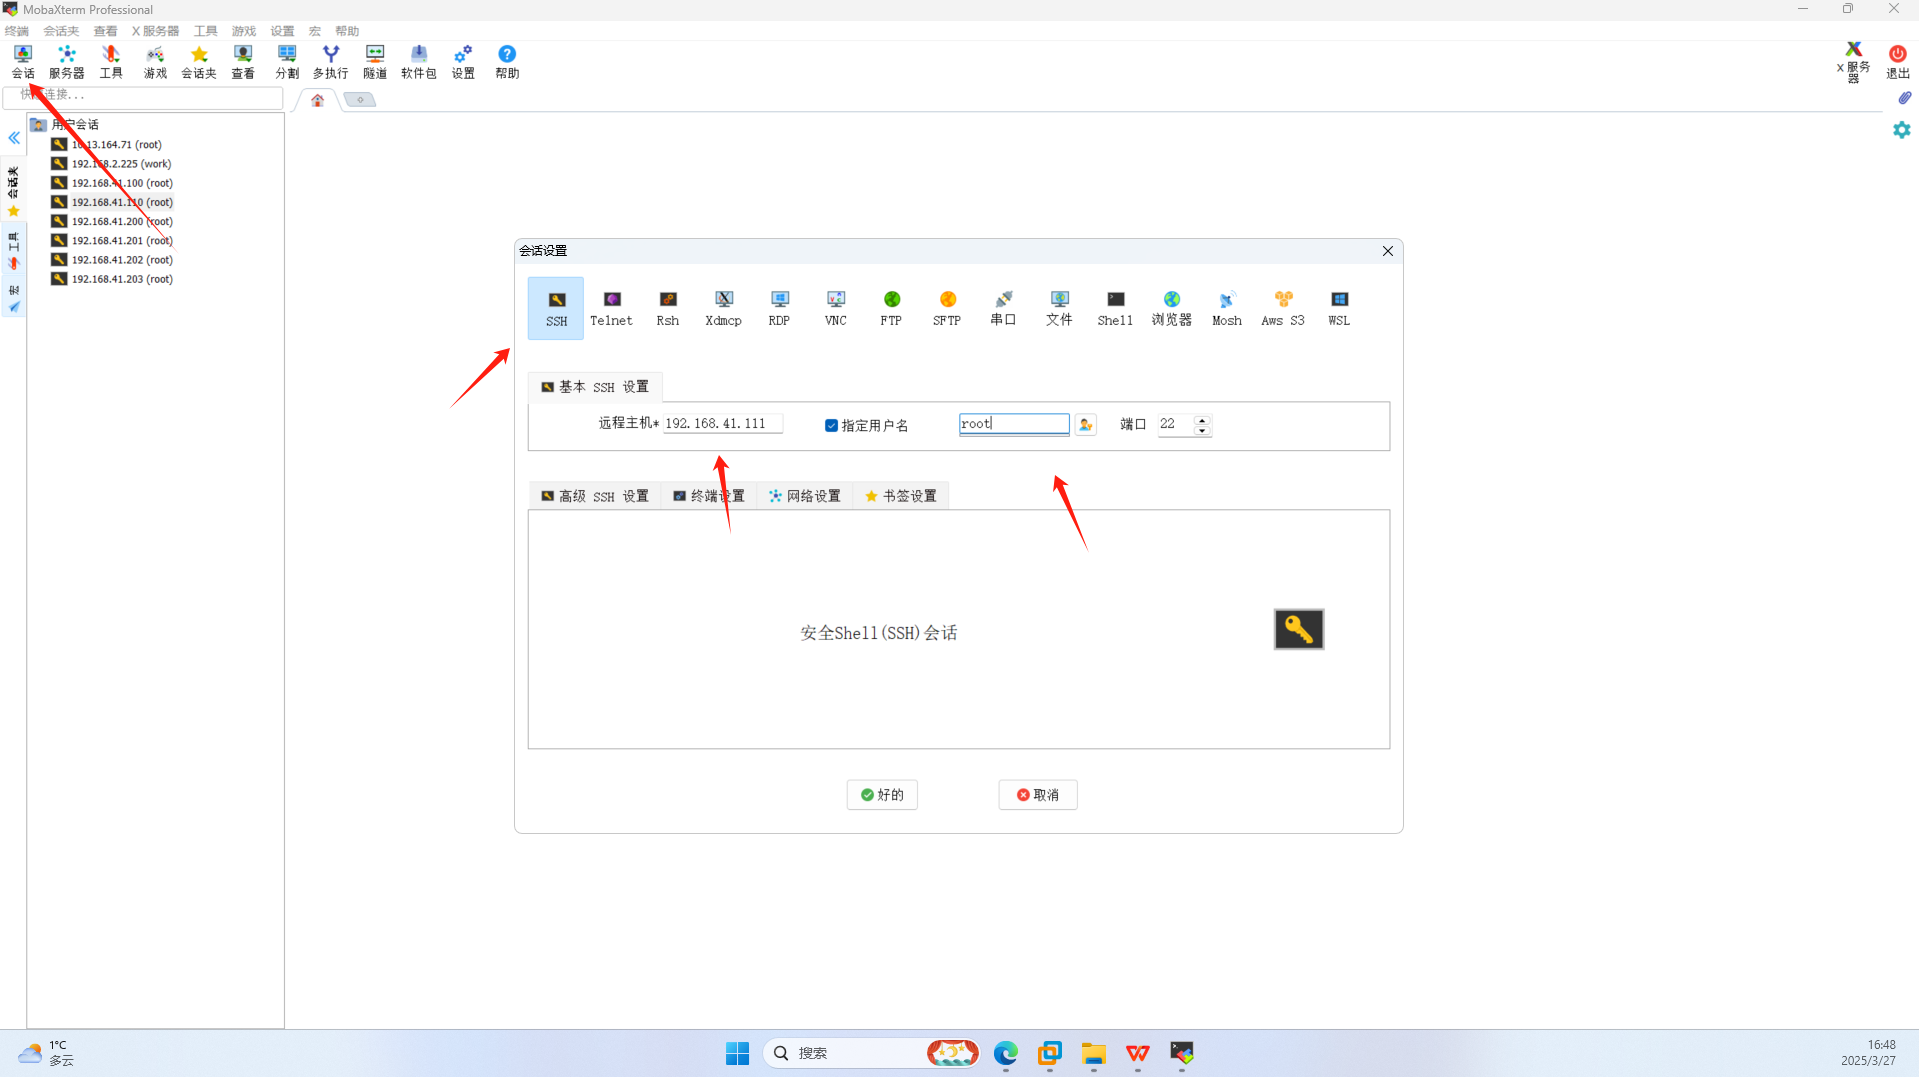
Task: Open the Windows Start button
Action: point(737,1053)
